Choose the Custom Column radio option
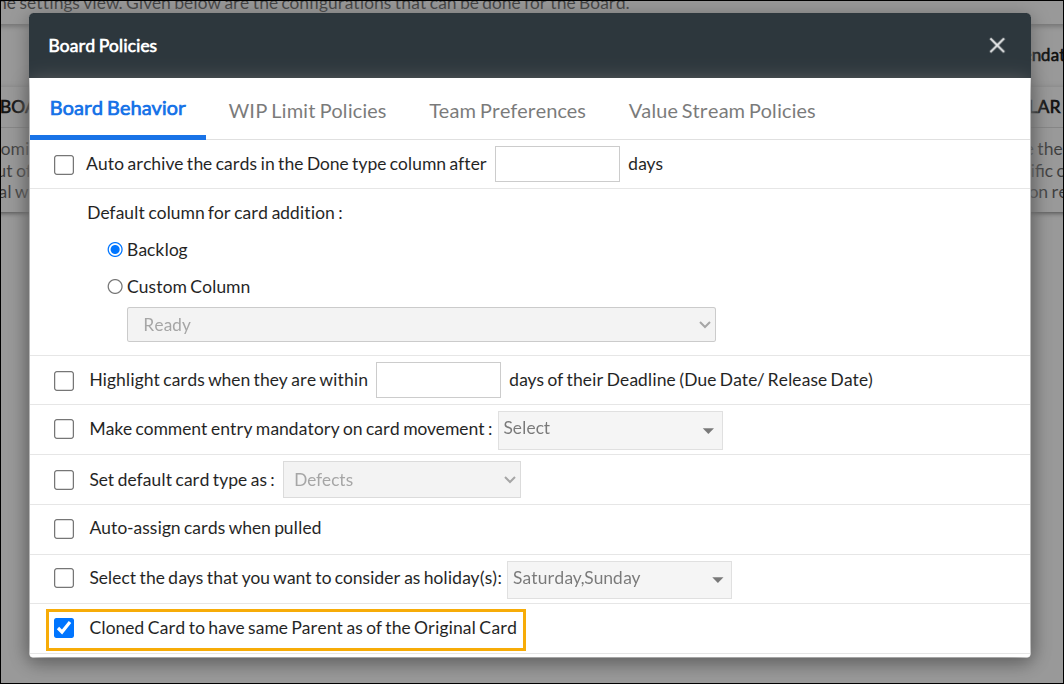1064x684 pixels. pyautogui.click(x=115, y=286)
